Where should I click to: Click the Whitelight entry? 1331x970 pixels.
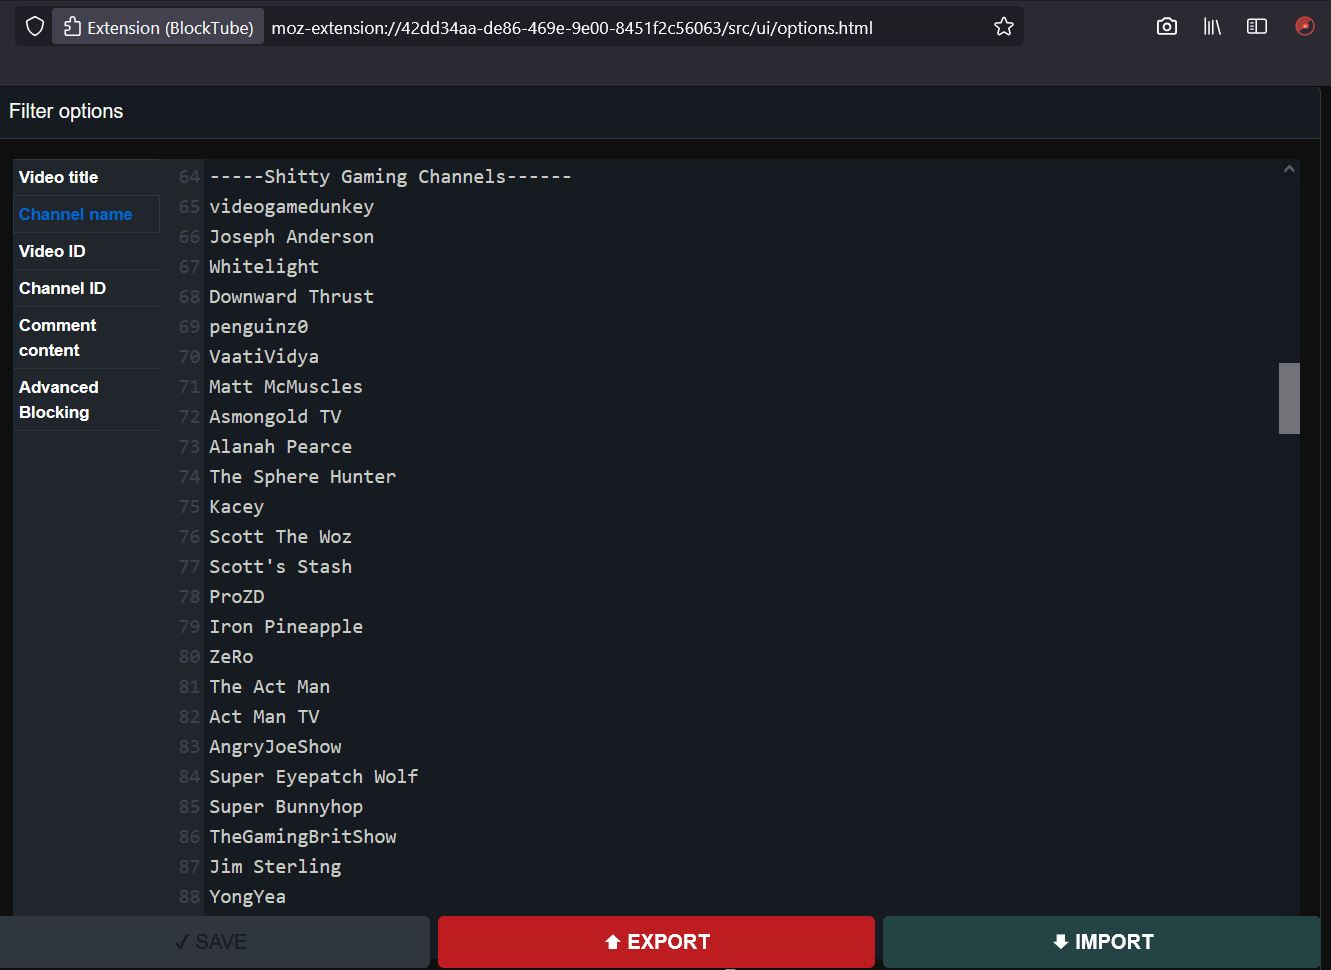coord(264,267)
